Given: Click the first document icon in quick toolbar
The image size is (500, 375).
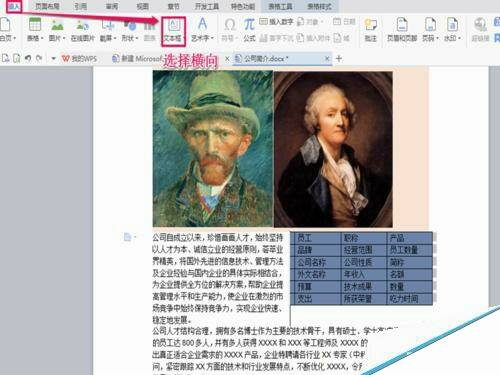Looking at the screenshot, I should coord(5,58).
